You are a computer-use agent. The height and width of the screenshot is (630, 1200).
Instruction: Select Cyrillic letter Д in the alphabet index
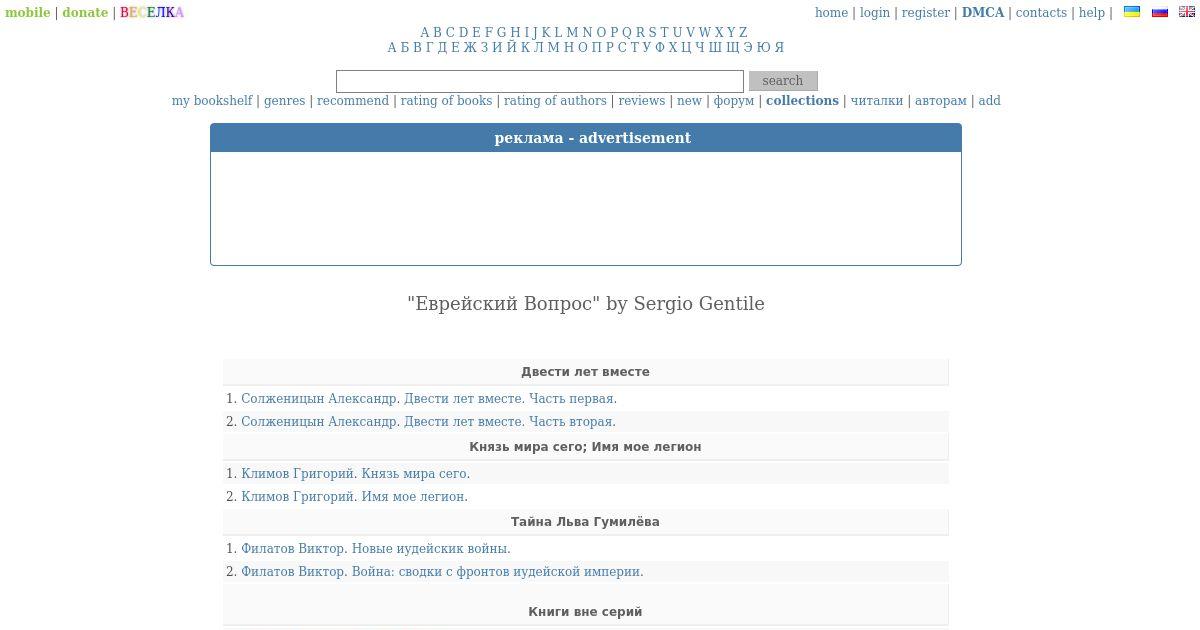click(x=443, y=48)
